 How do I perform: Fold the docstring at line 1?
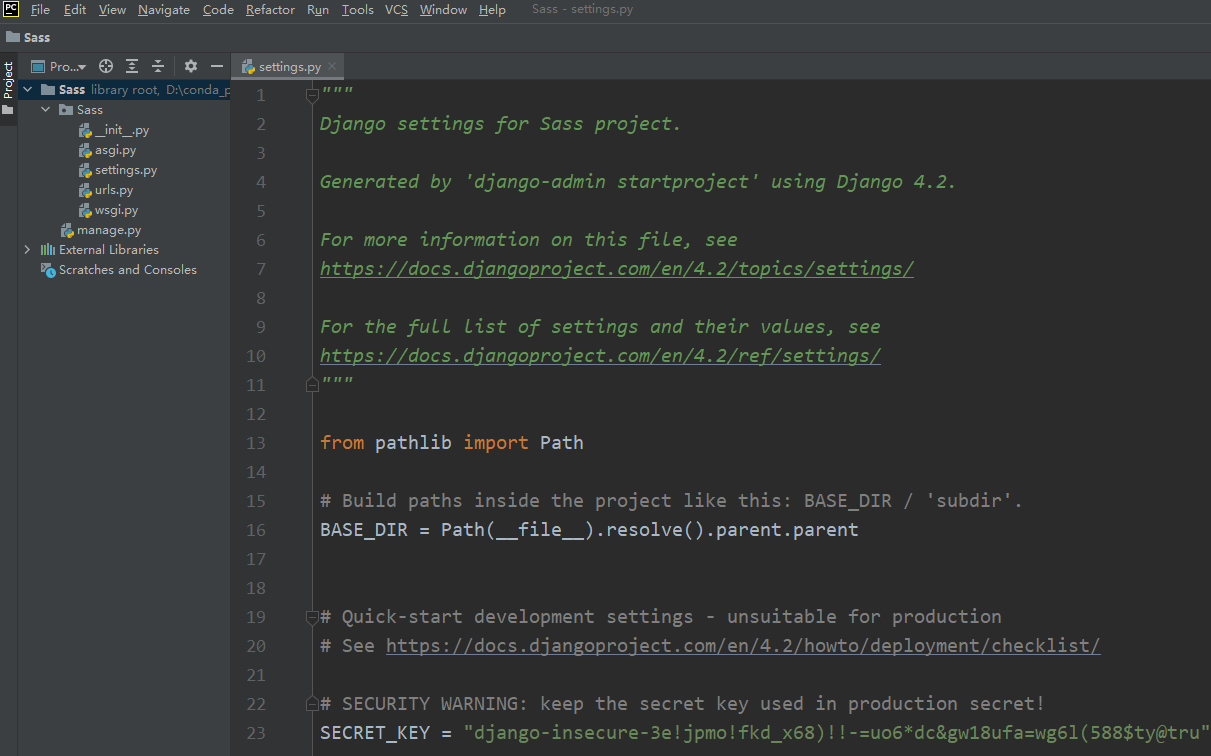coord(312,95)
